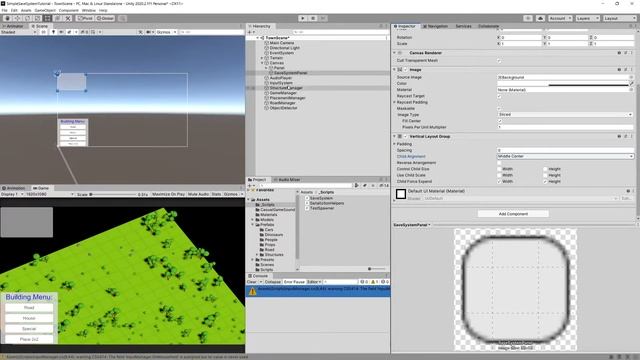The height and width of the screenshot is (360, 640).
Task: Toggle the Collapse button in Console
Action: pos(273,282)
